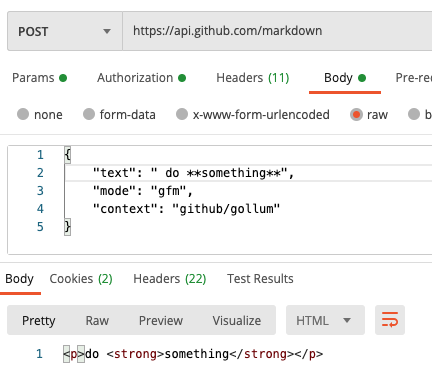
Task: Click the "mode": "gfm" line
Action: pyautogui.click(x=143, y=191)
